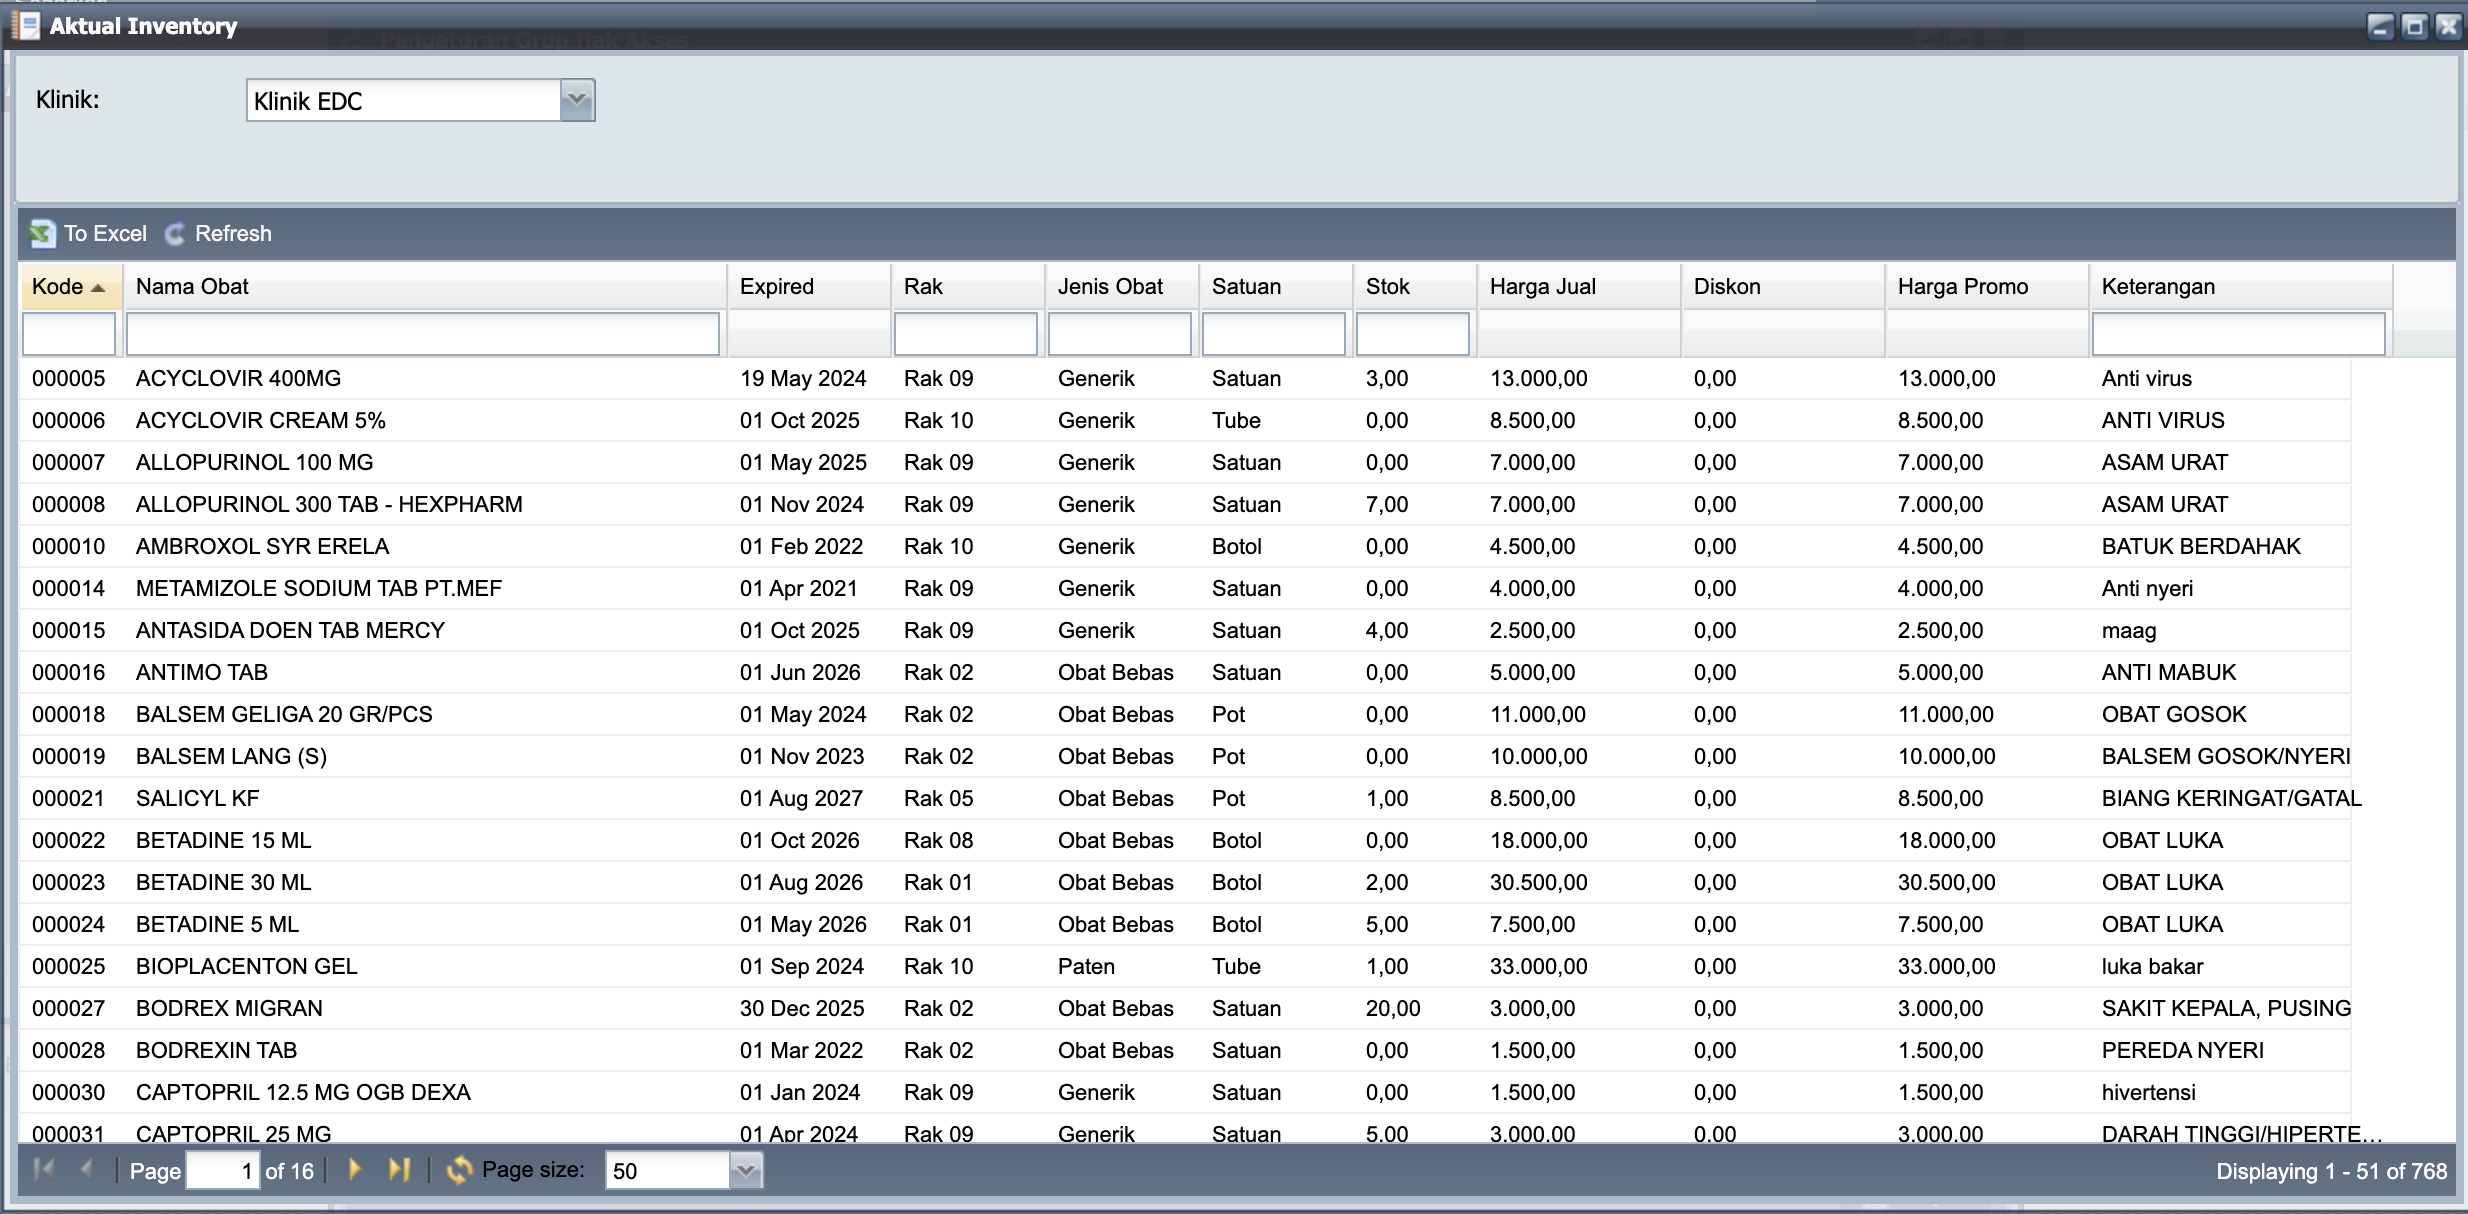Go to the next page arrow
Image resolution: width=2468 pixels, height=1214 pixels.
354,1169
